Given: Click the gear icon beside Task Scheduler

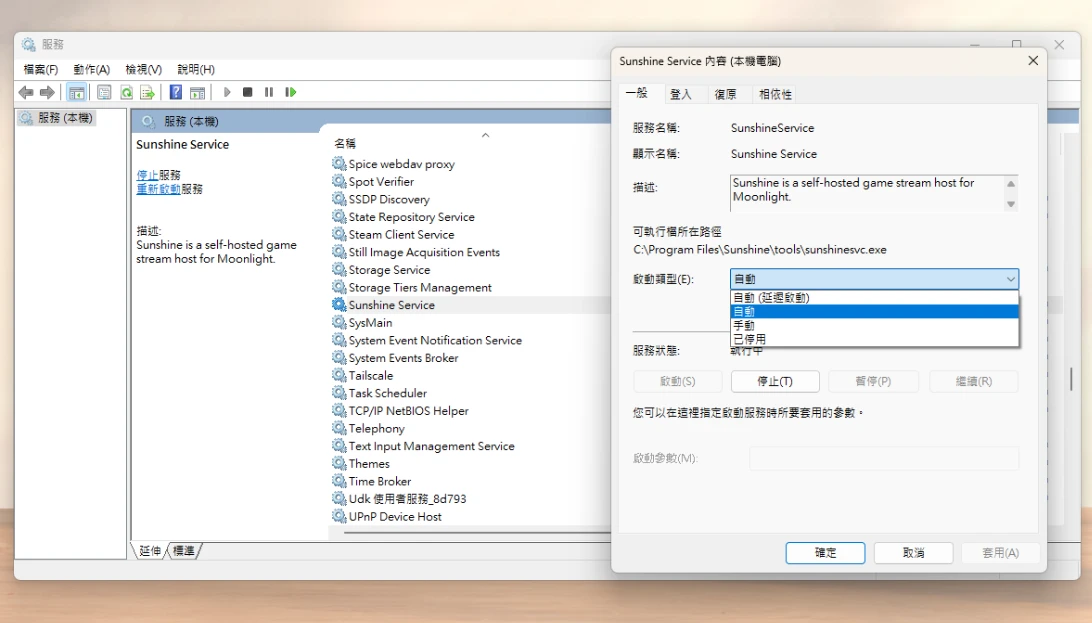Looking at the screenshot, I should [x=339, y=393].
